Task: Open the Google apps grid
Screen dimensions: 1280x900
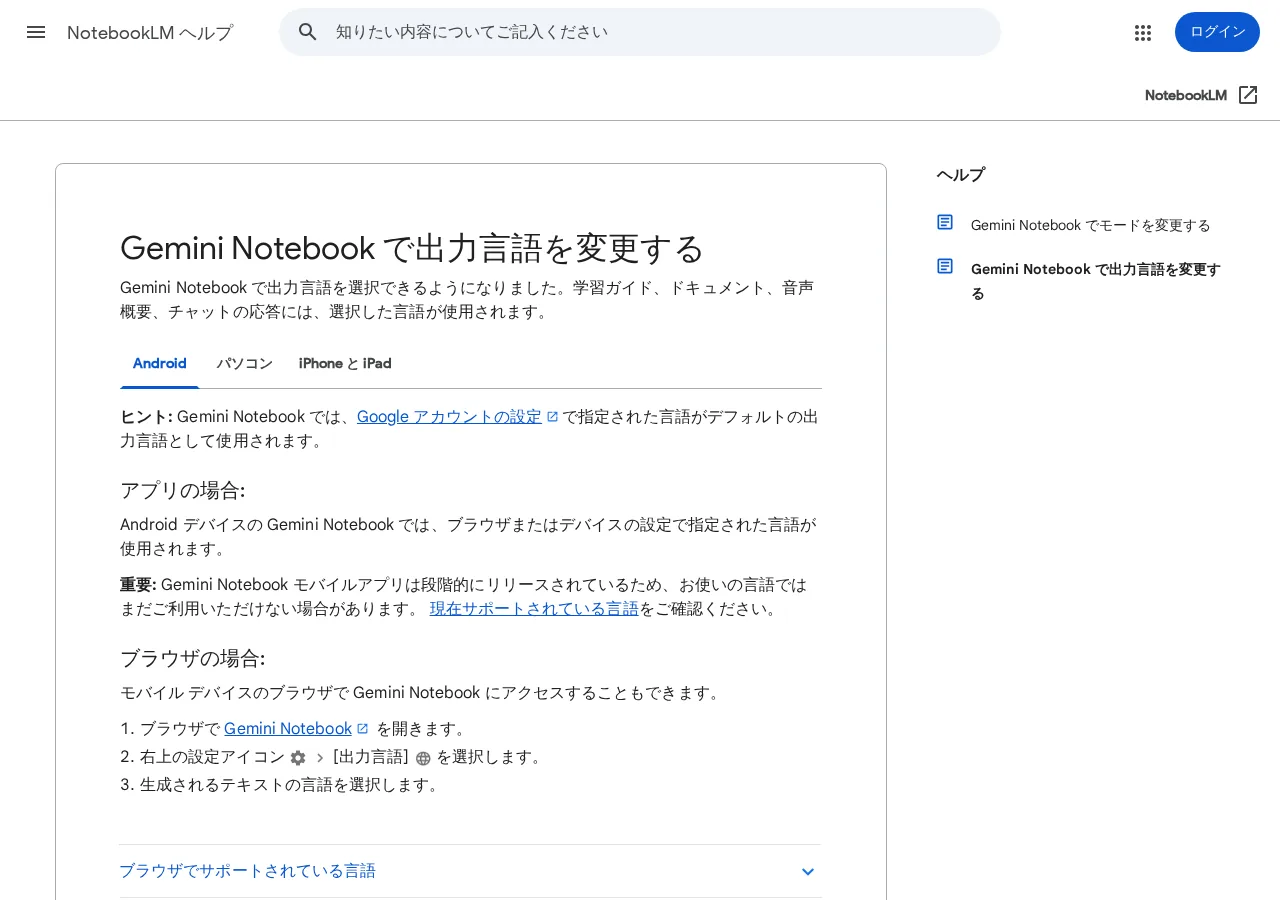Action: coord(1143,33)
